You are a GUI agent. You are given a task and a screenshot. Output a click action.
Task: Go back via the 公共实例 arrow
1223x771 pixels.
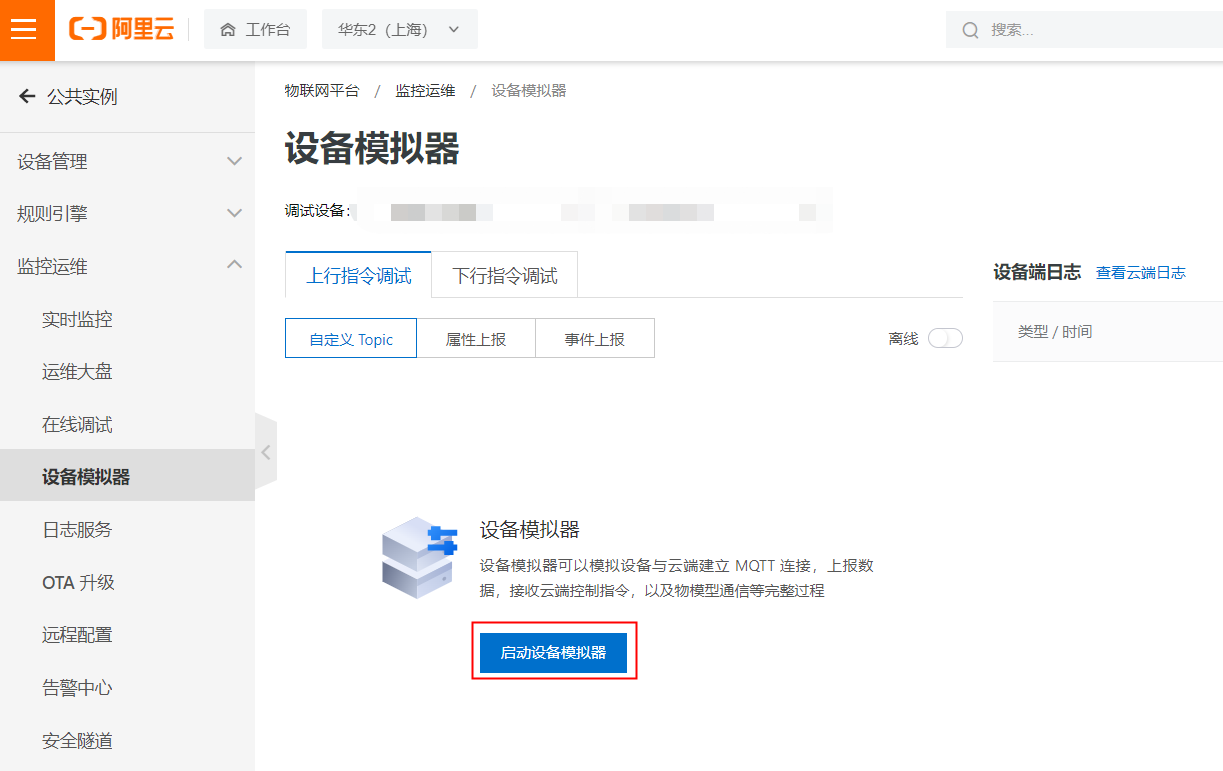pyautogui.click(x=26, y=95)
